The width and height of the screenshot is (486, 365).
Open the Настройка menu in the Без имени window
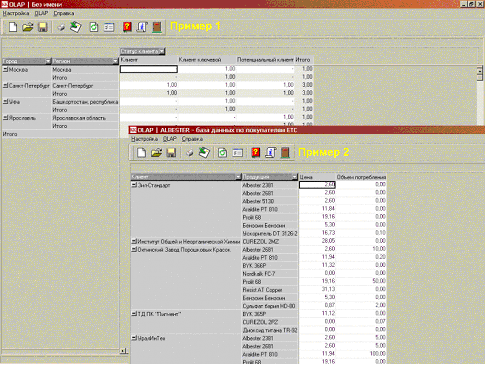[x=16, y=13]
